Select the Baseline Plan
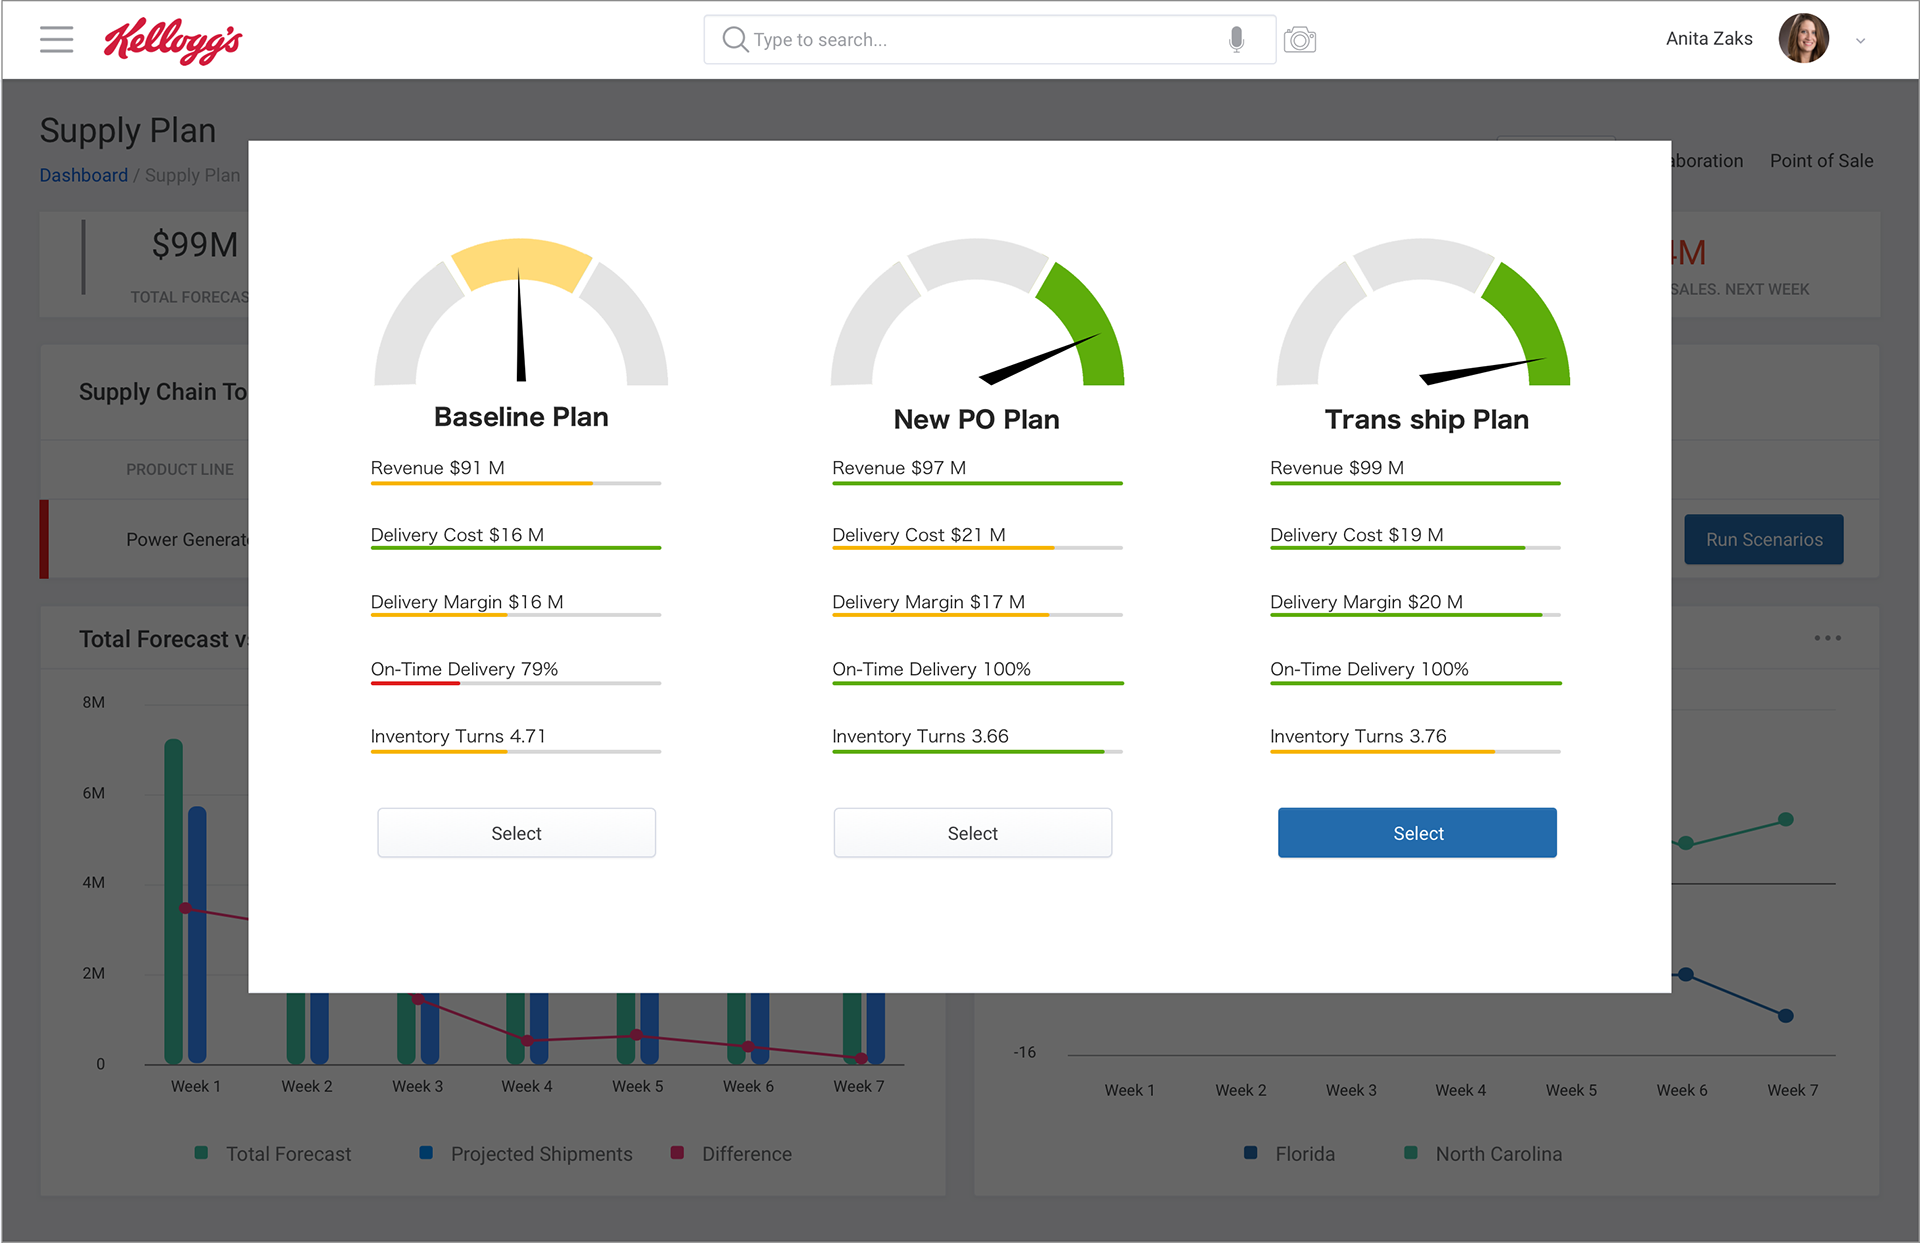Image resolution: width=1920 pixels, height=1243 pixels. [516, 833]
